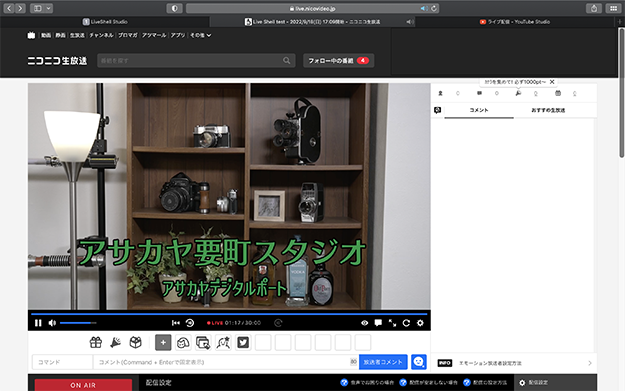Close the 1000pt tooltip popup
Image resolution: width=625 pixels, height=391 pixels.
point(552,82)
